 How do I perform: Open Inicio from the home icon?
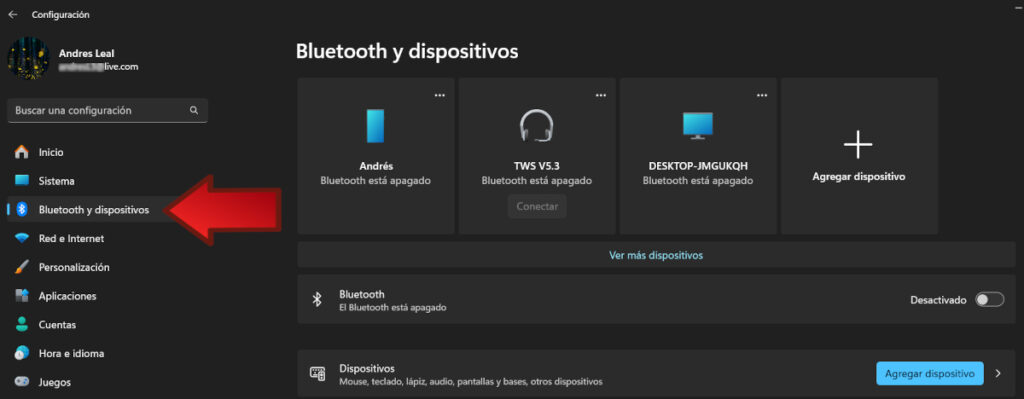point(22,152)
